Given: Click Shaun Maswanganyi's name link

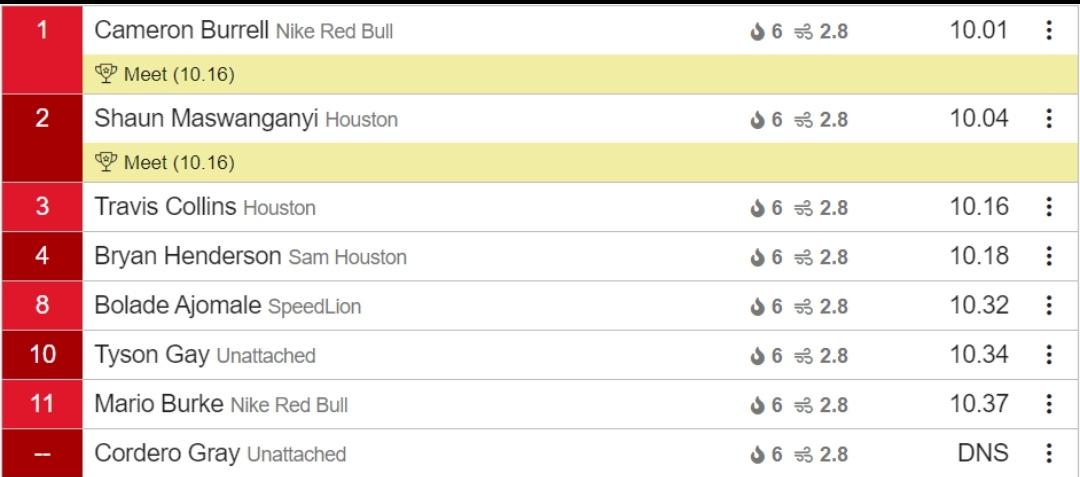Looking at the screenshot, I should (206, 119).
